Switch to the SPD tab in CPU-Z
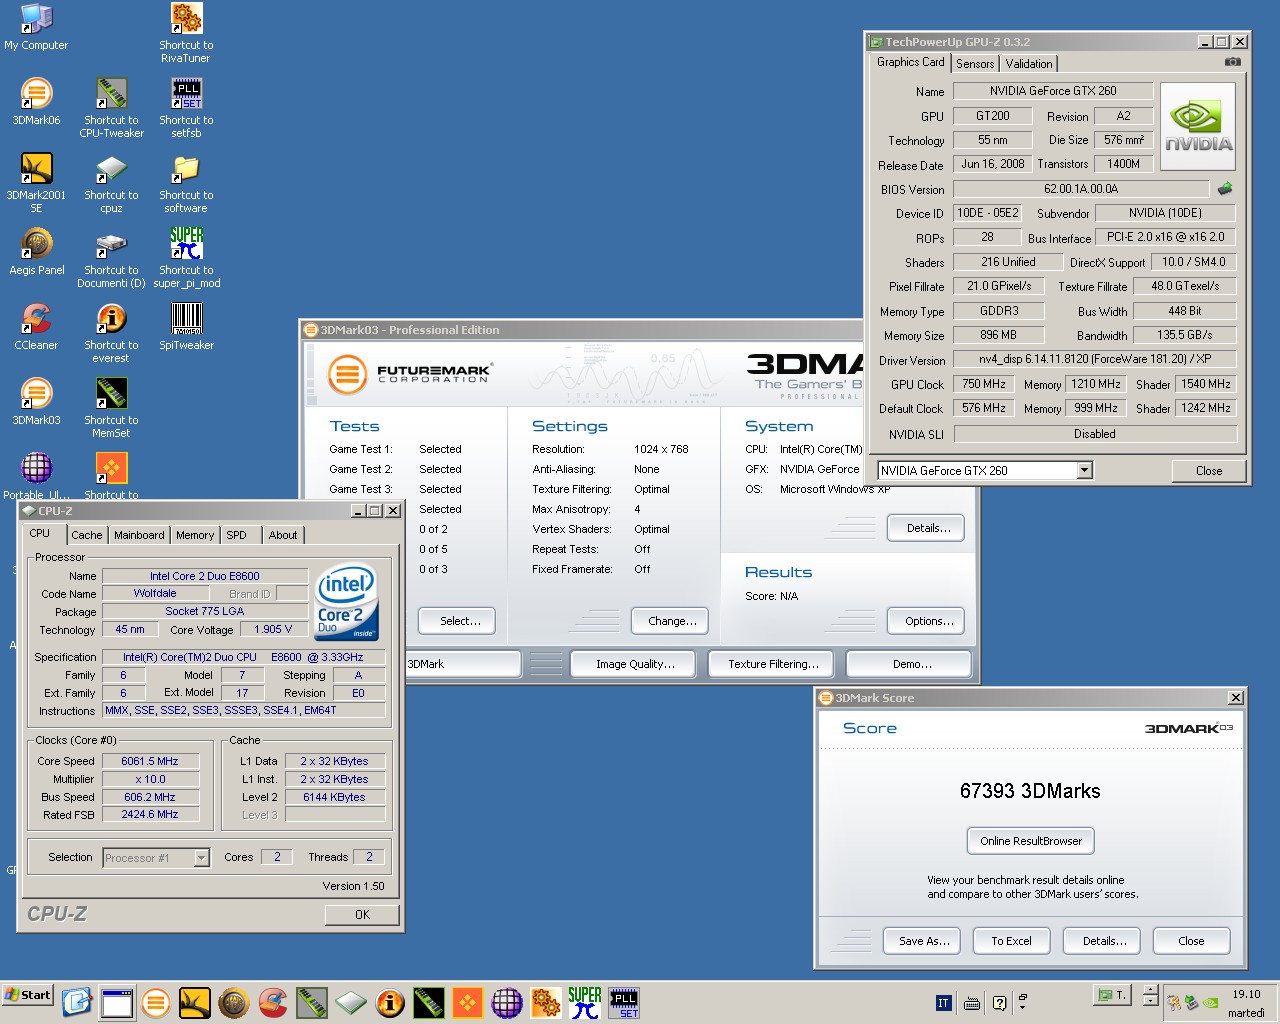 (x=237, y=535)
